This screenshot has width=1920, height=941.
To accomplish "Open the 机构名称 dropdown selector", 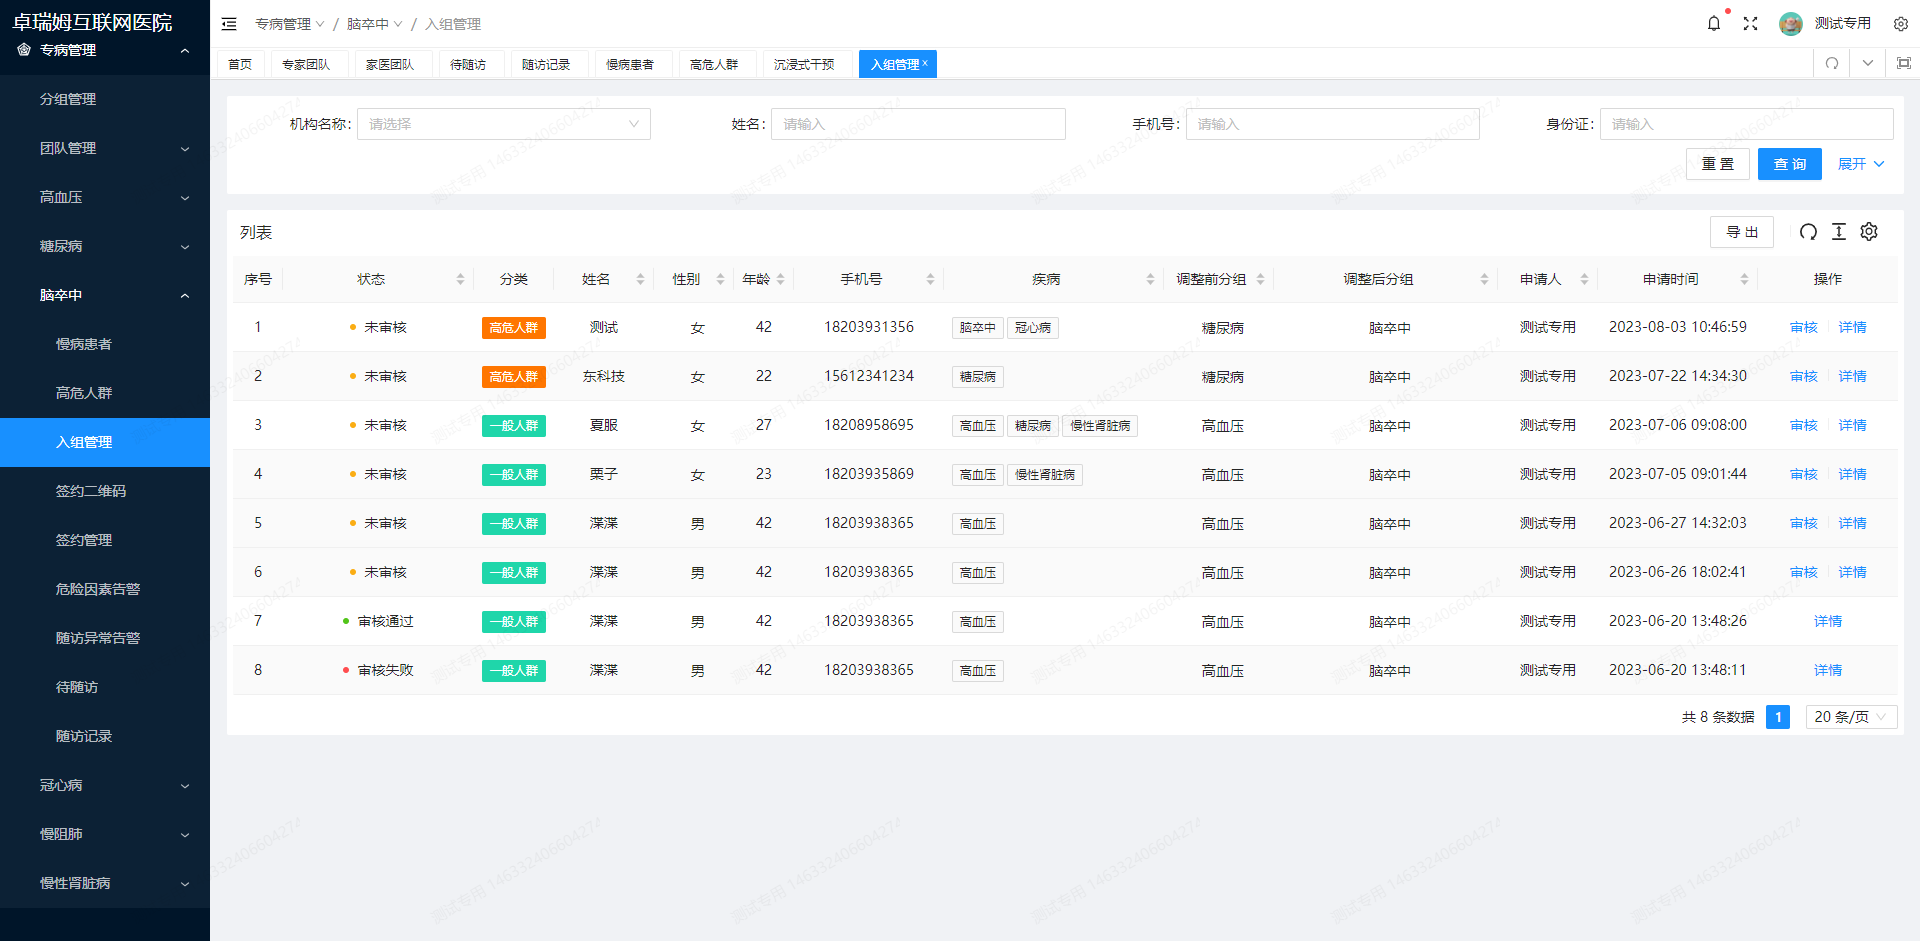I will pos(503,124).
